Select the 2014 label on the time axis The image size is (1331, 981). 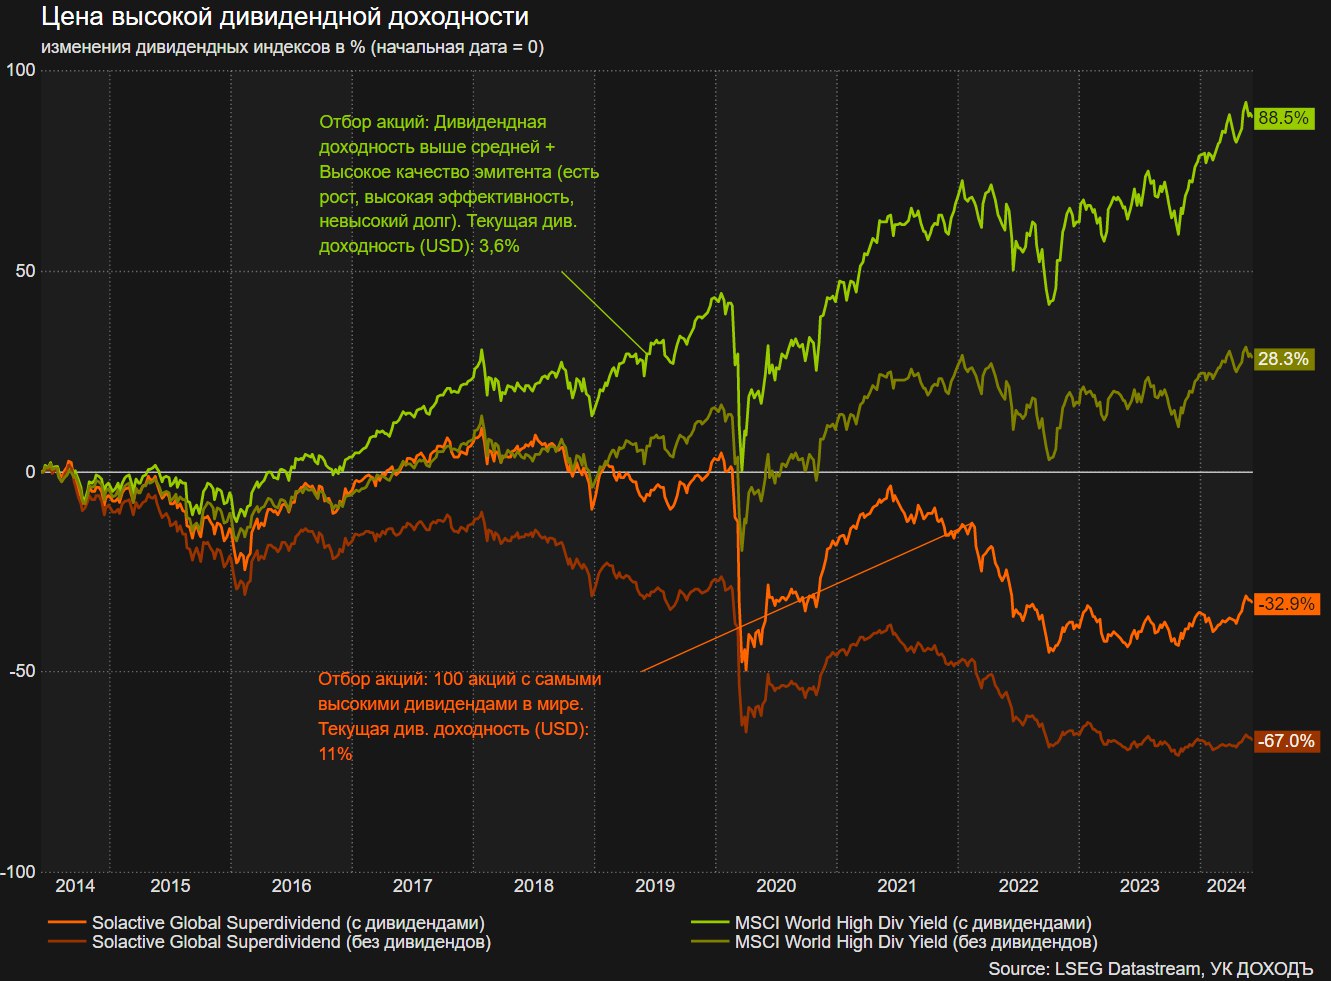point(75,886)
